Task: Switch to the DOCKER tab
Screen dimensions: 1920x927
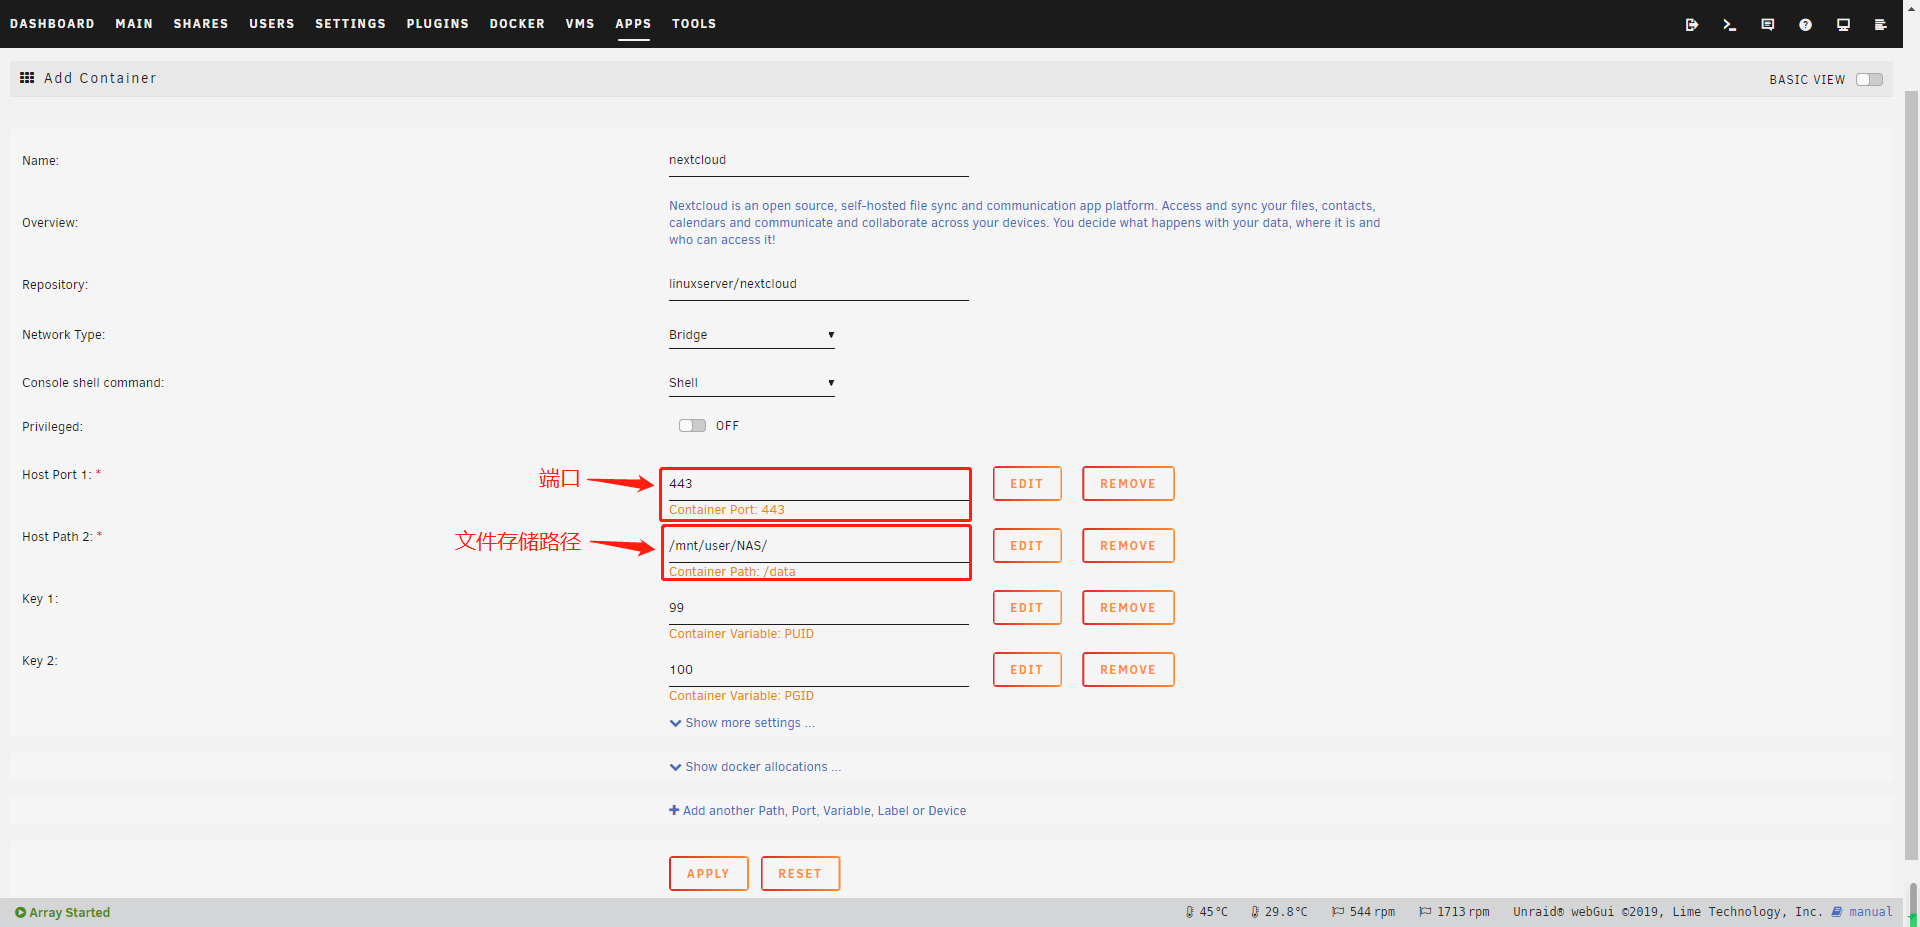Action: [517, 23]
